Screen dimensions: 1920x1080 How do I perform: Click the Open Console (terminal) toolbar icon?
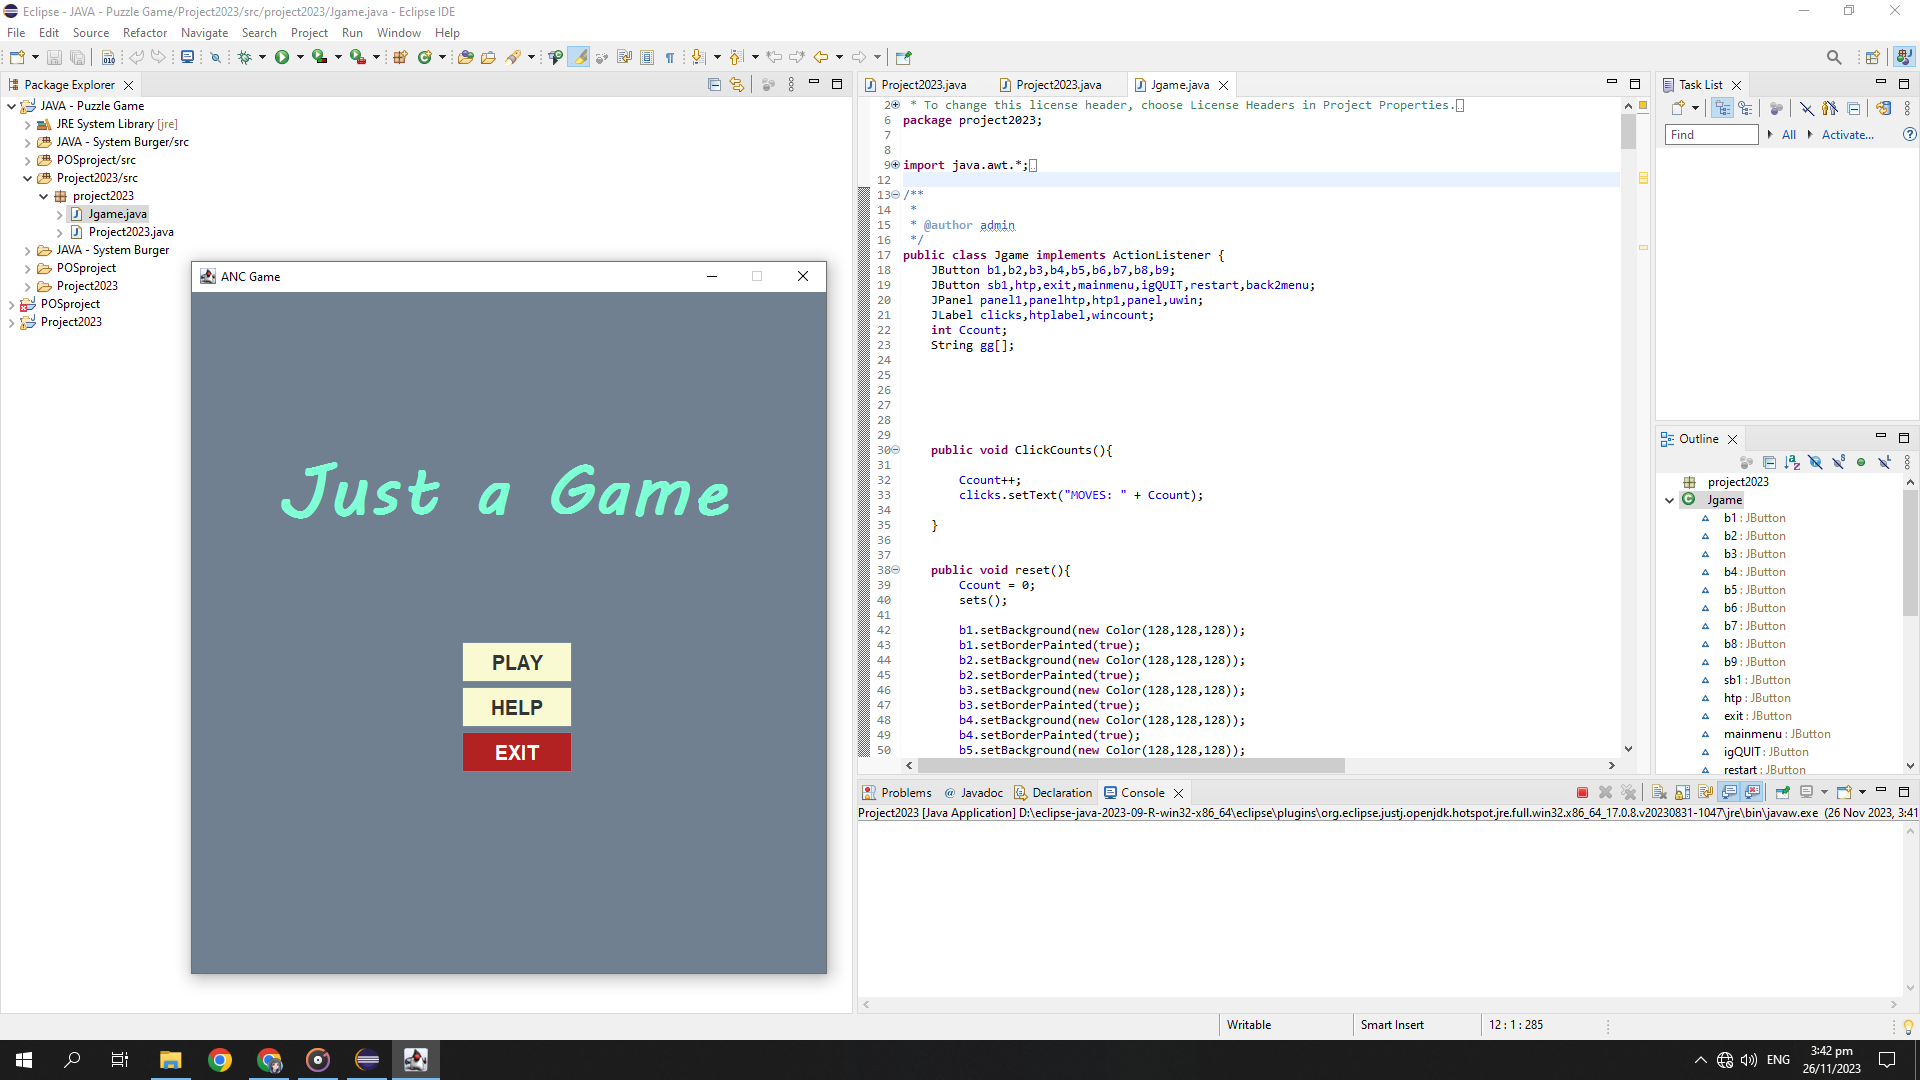pyautogui.click(x=187, y=57)
